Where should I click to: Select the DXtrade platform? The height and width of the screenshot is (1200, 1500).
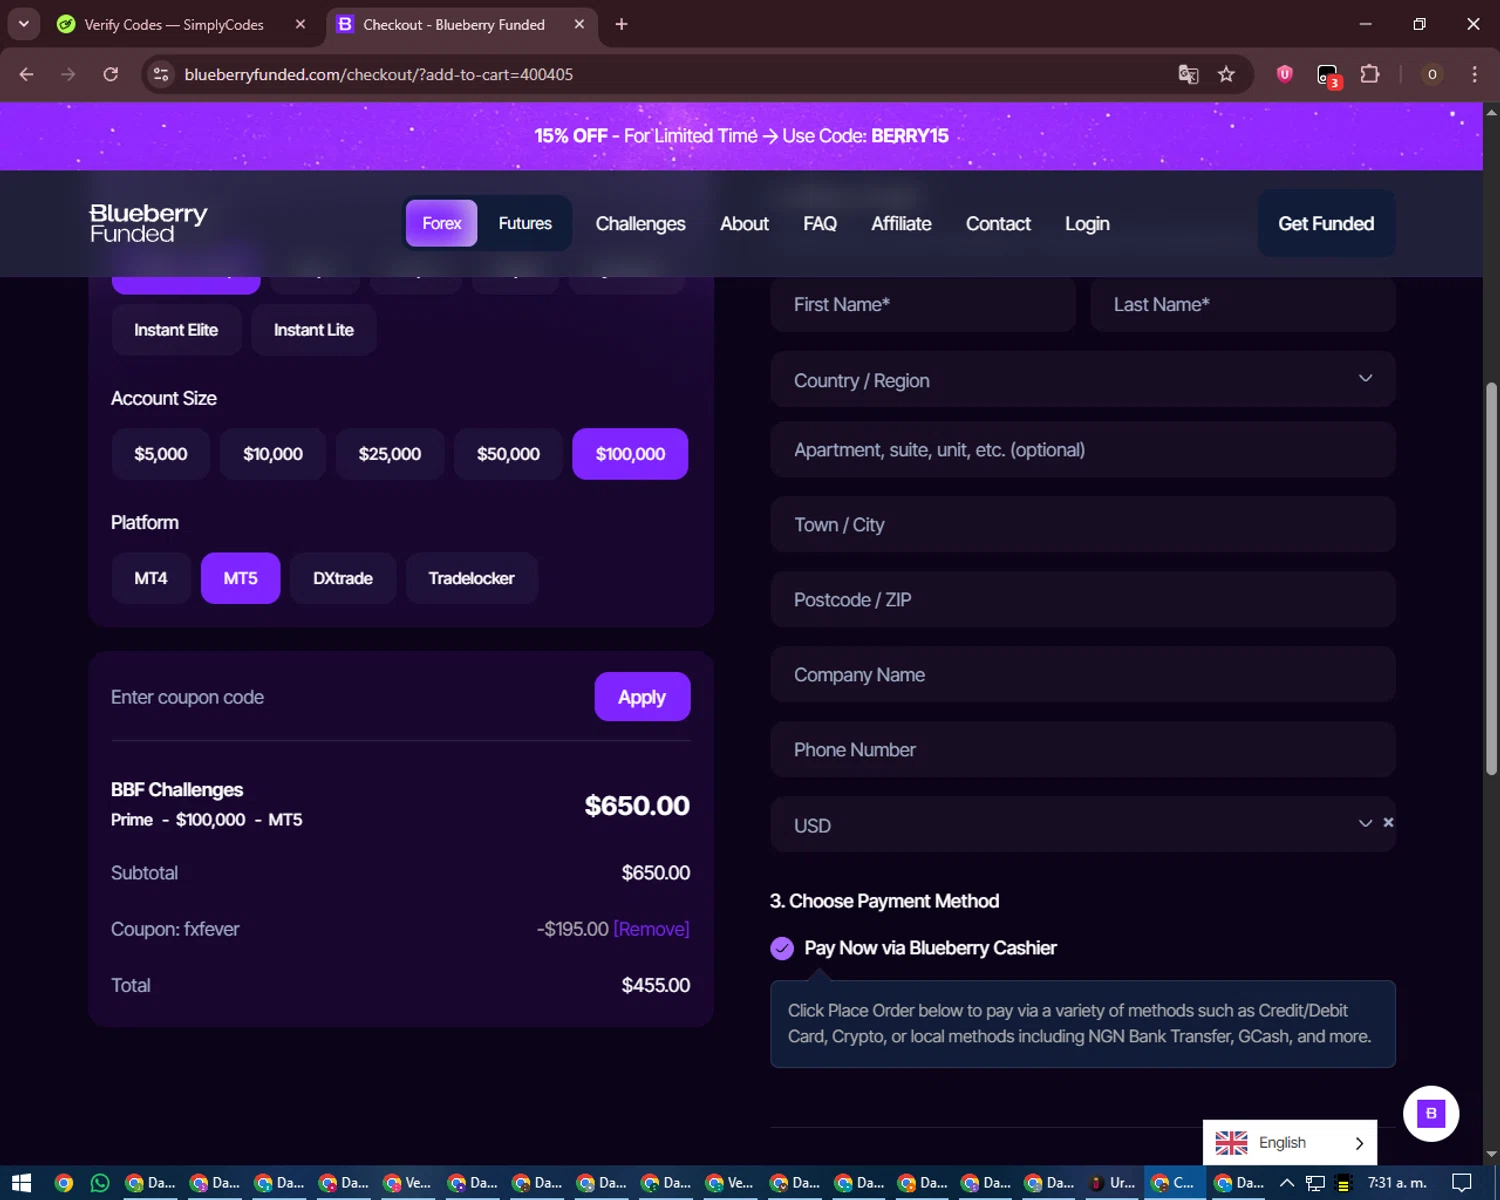pyautogui.click(x=343, y=578)
